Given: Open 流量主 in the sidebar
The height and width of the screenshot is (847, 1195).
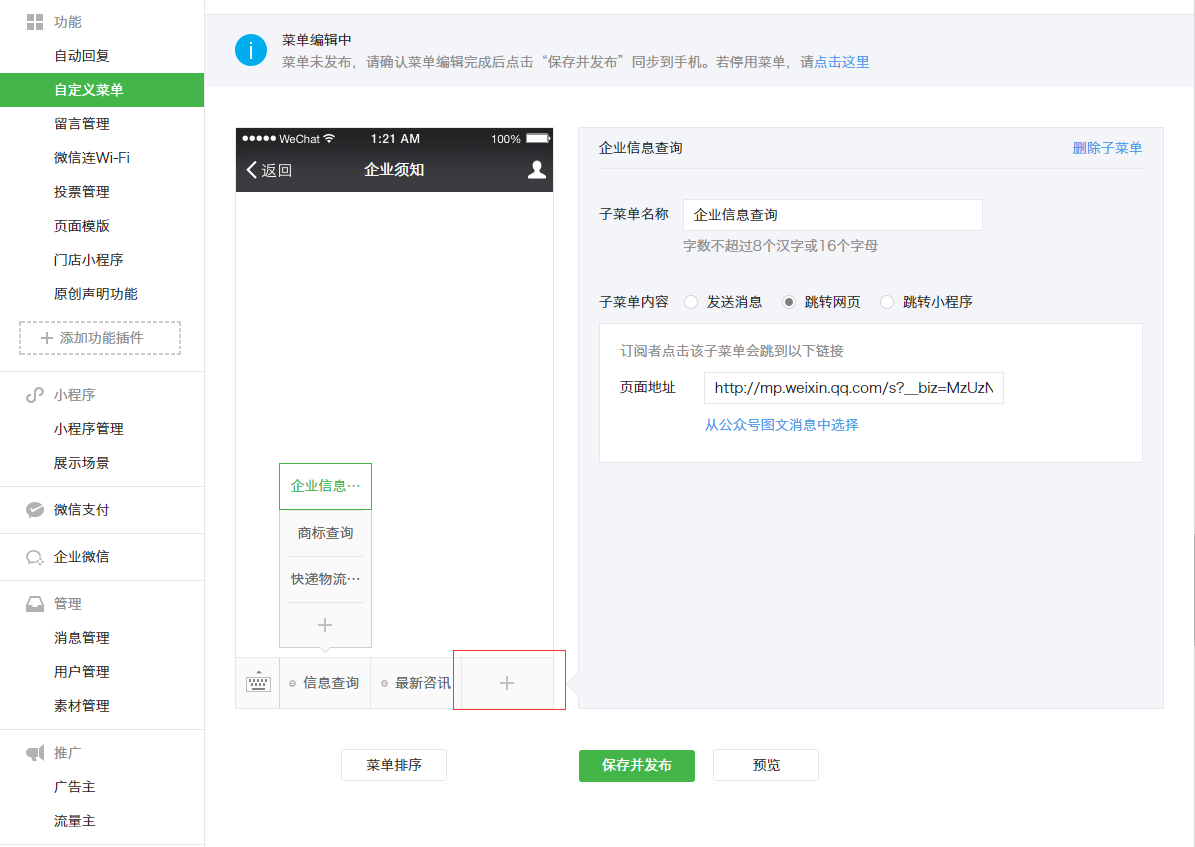Looking at the screenshot, I should [75, 821].
